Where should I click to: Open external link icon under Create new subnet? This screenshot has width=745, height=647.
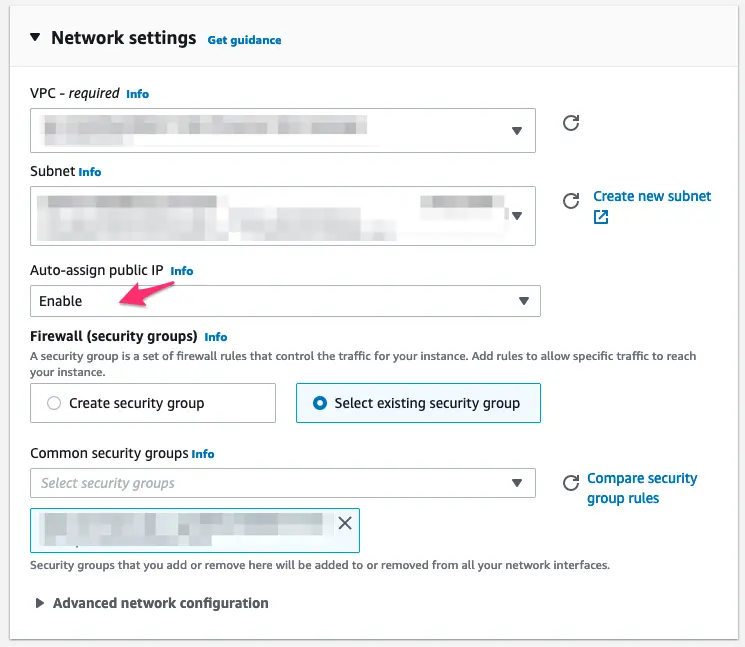click(x=601, y=217)
